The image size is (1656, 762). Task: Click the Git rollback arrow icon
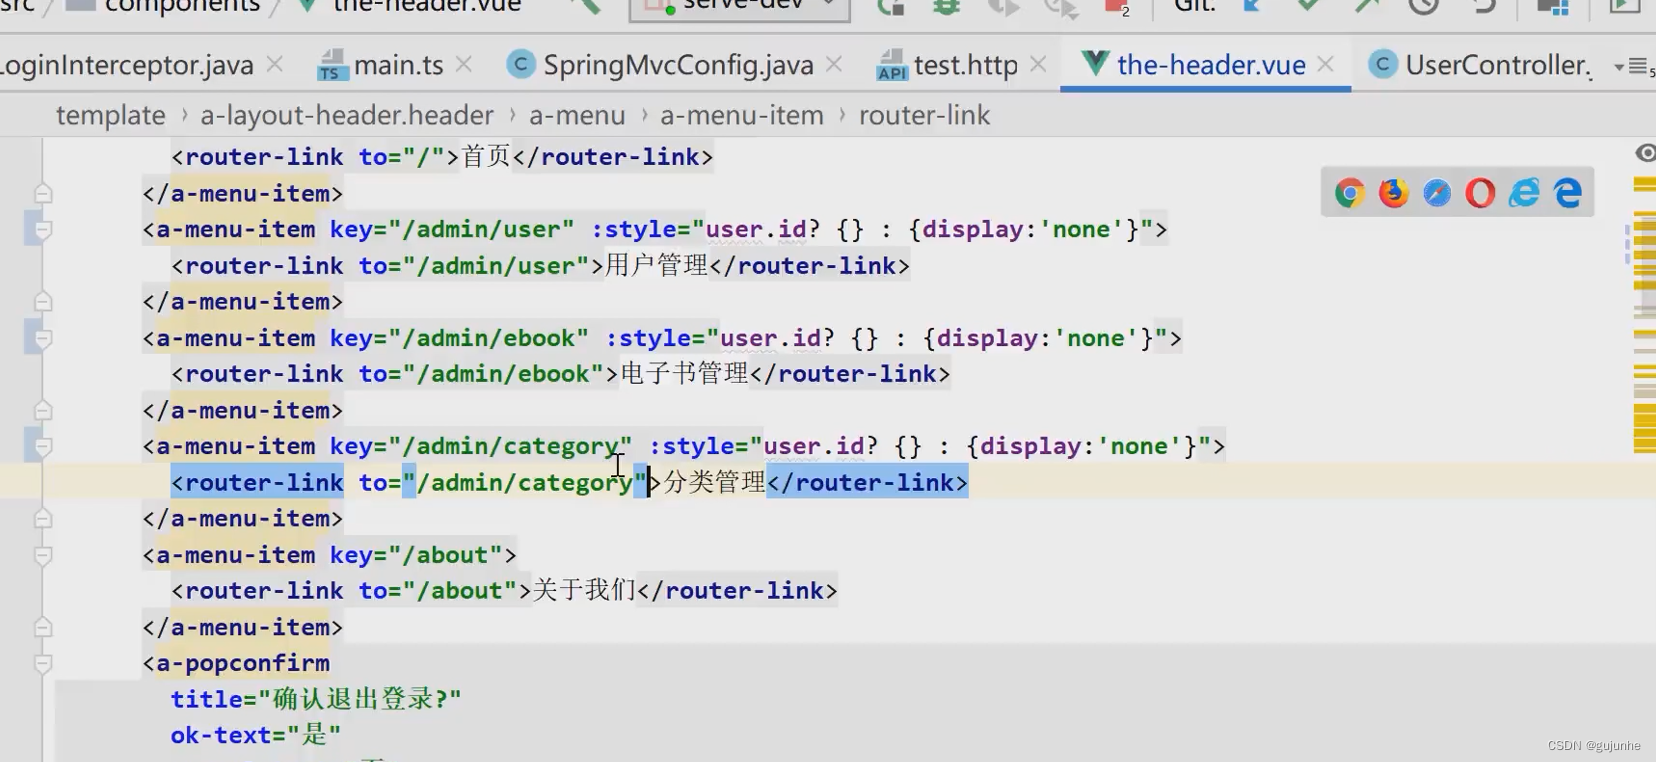tap(1484, 6)
